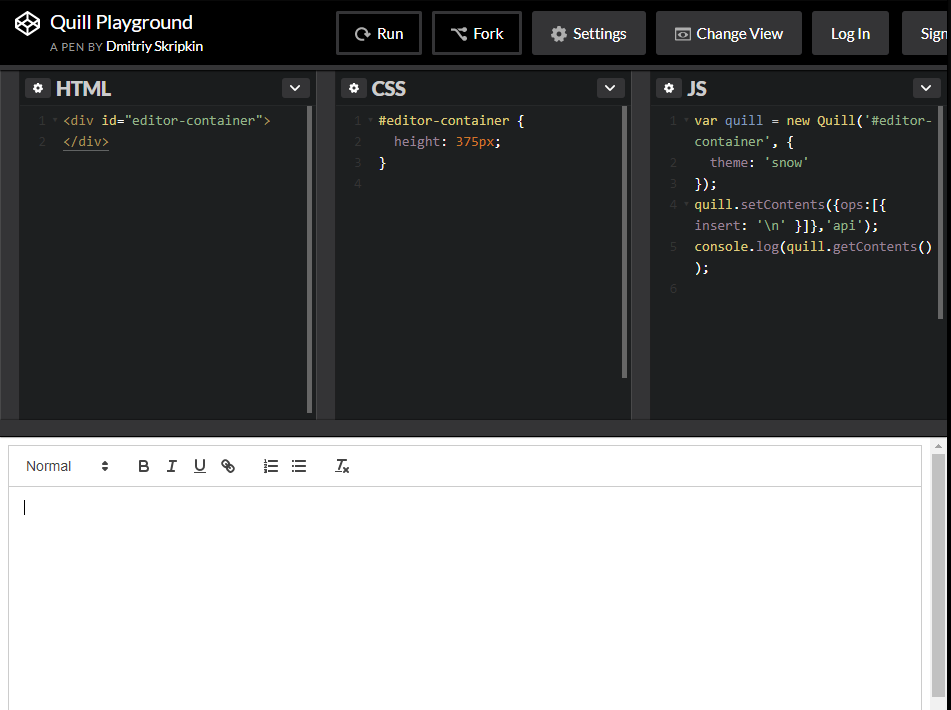Click the partially visible Sign Up button
Viewport: 951px width, 710px height.
[x=926, y=33]
